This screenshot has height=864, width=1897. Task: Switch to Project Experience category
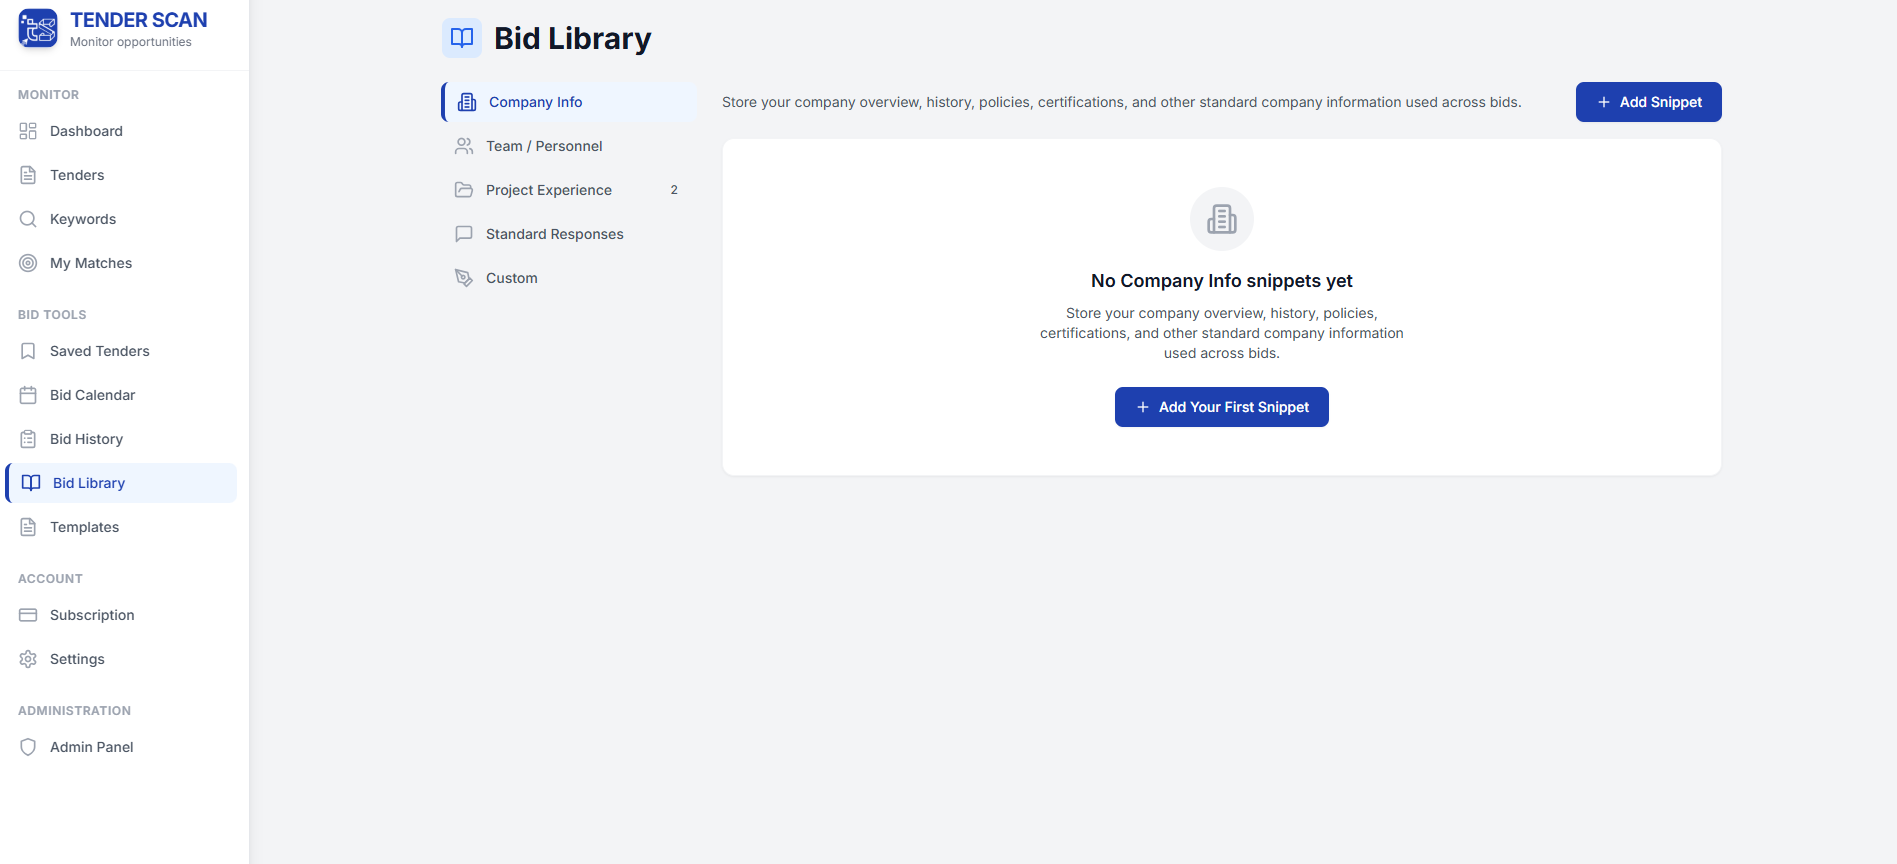[x=569, y=190]
